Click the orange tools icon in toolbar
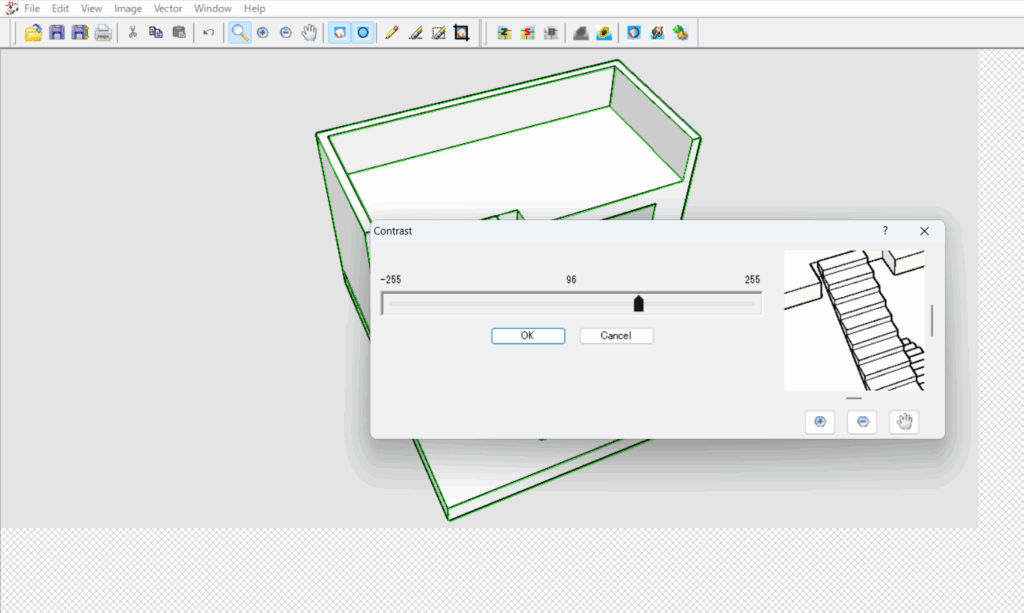The image size is (1024, 613). (x=657, y=33)
